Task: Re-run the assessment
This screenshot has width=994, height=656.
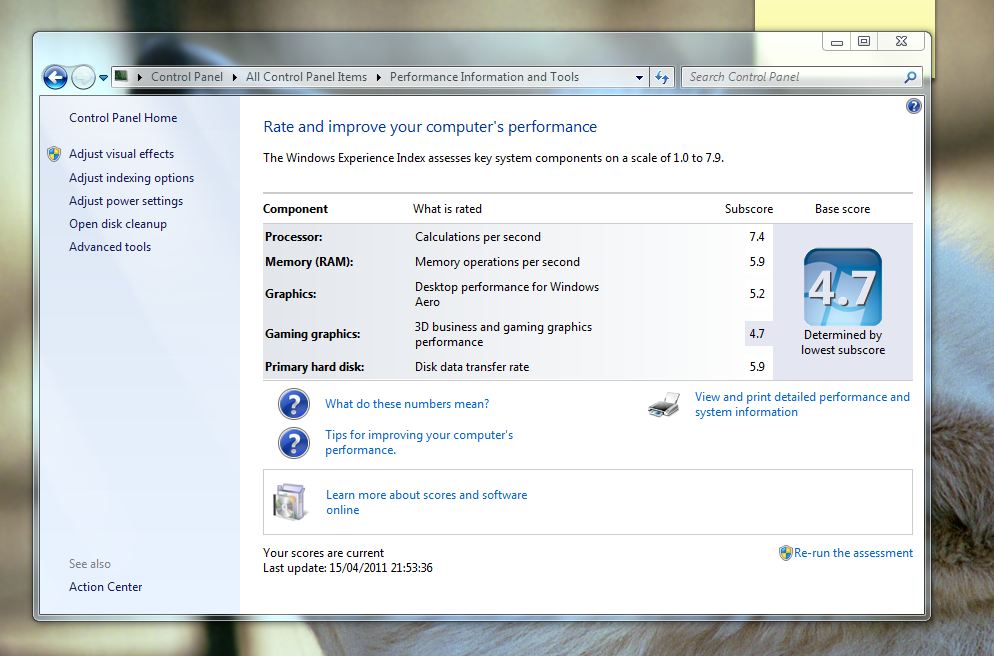Action: click(853, 553)
